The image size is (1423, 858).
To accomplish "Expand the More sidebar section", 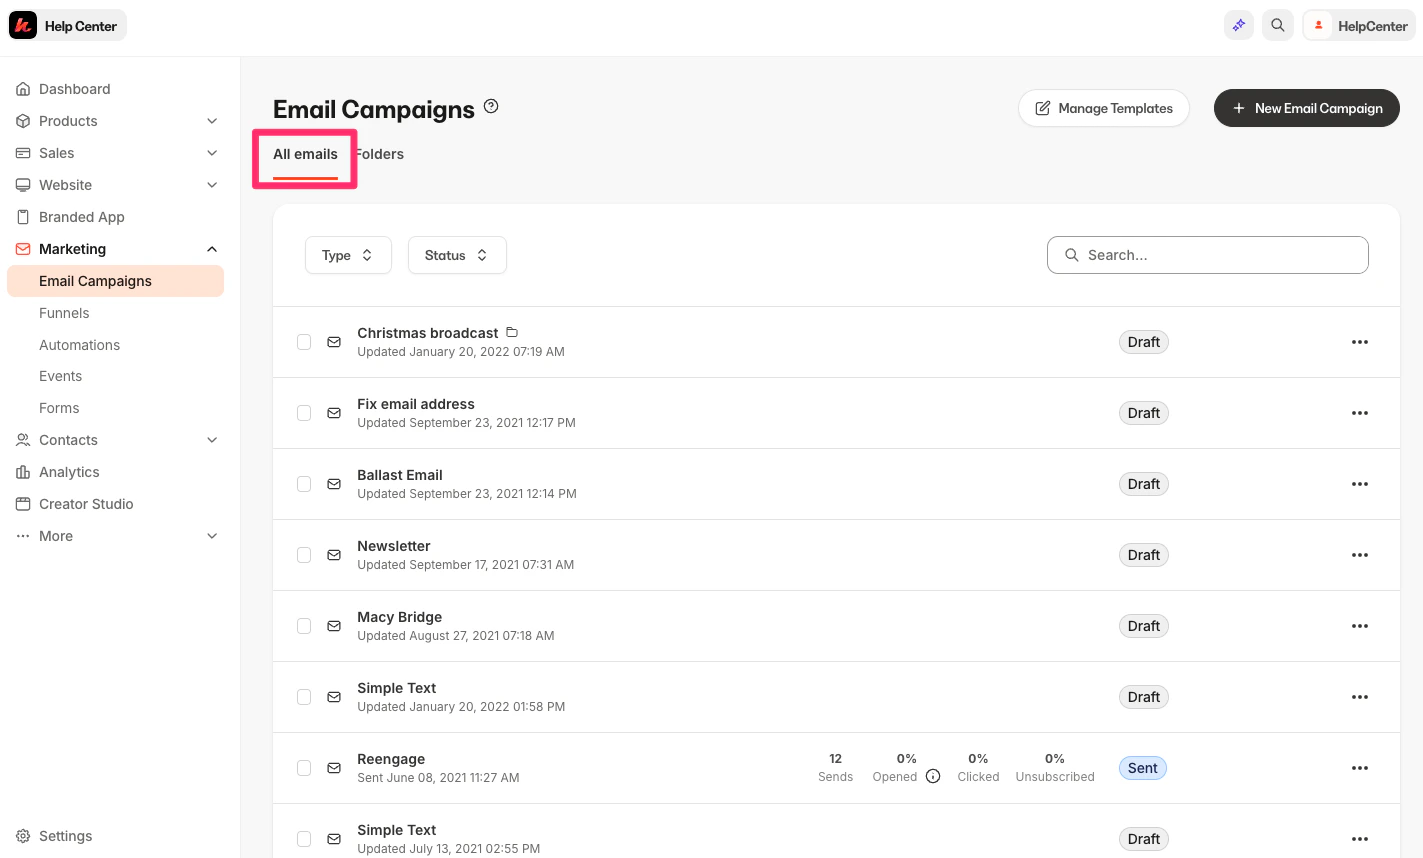I will pos(212,536).
